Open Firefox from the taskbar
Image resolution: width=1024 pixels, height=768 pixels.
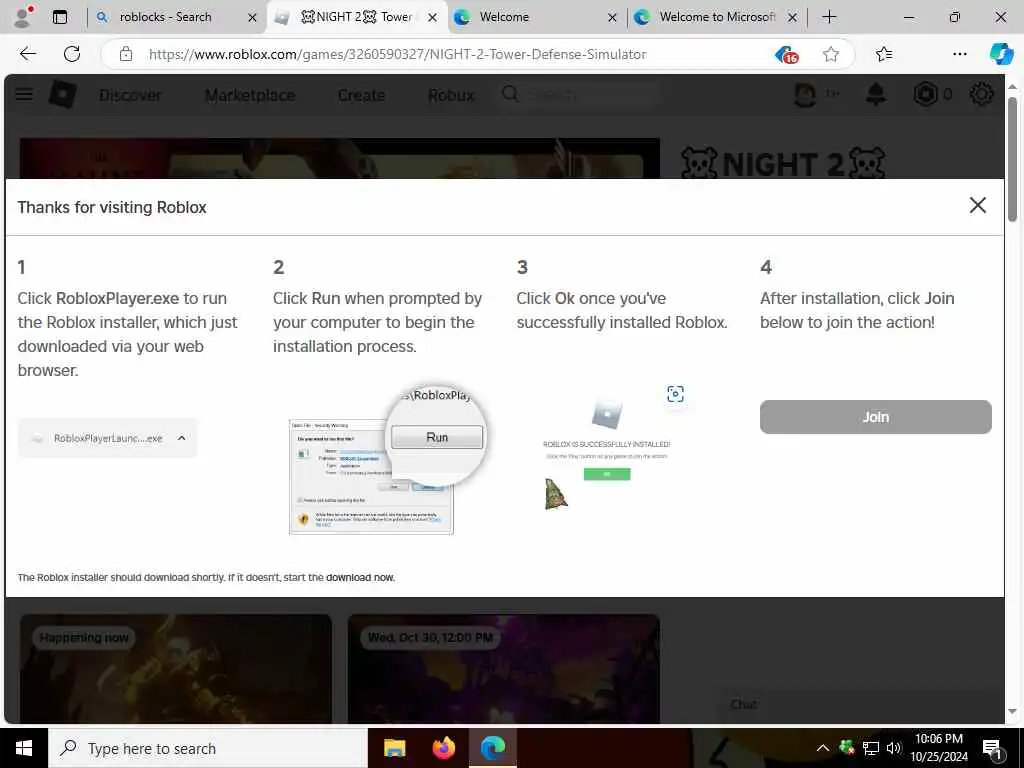tap(444, 748)
